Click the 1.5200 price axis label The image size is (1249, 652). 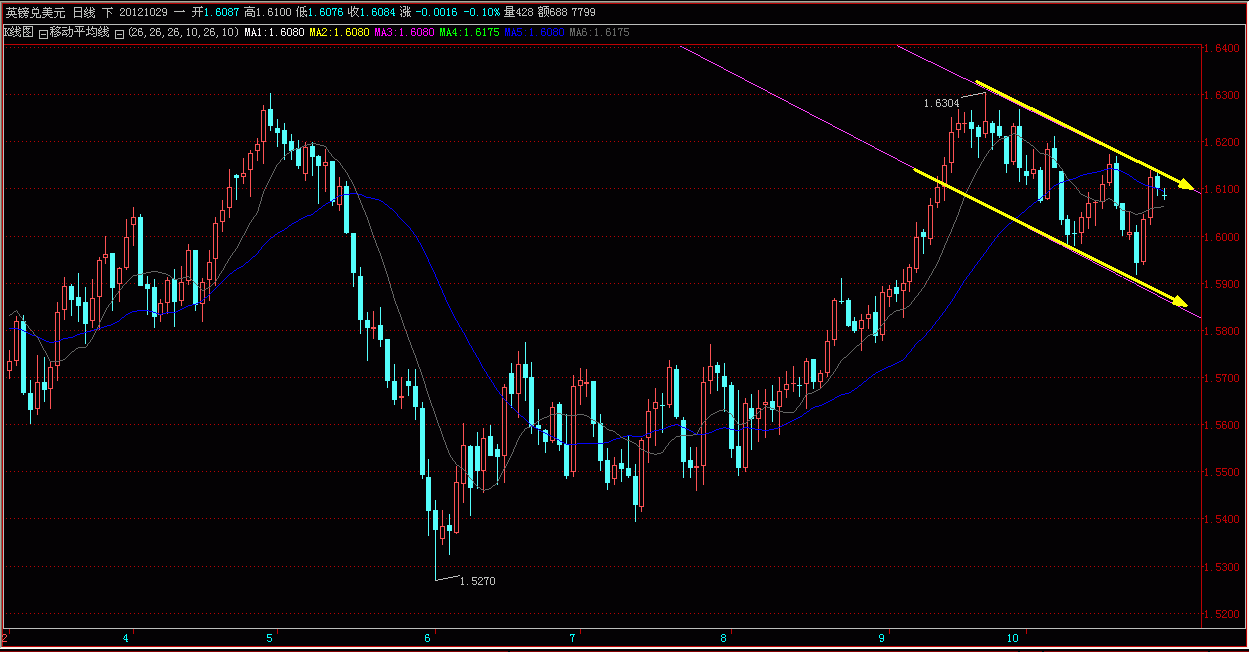tap(1221, 614)
